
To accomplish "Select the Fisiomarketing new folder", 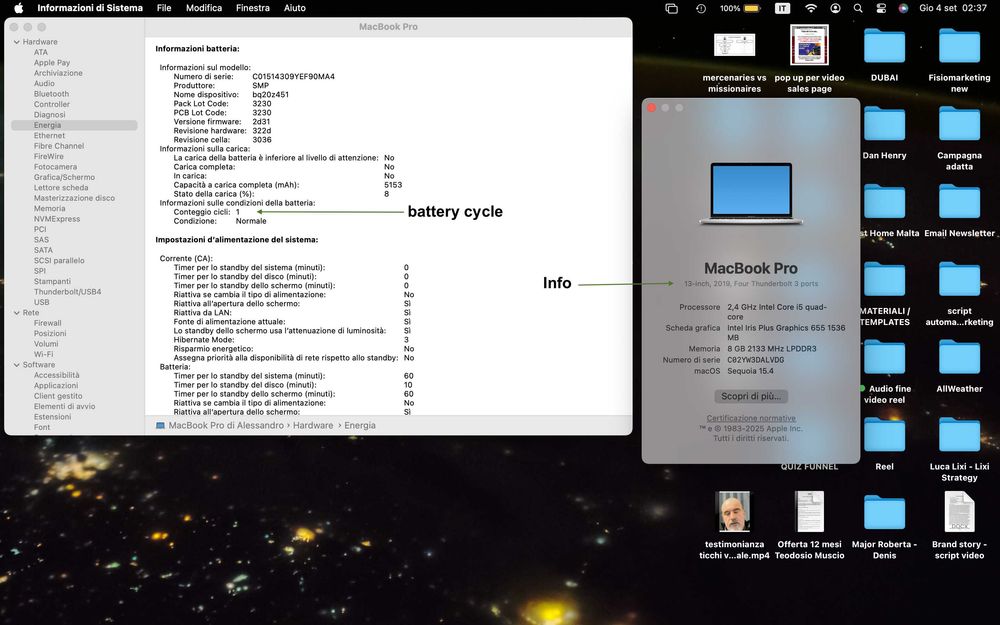I will 959,47.
